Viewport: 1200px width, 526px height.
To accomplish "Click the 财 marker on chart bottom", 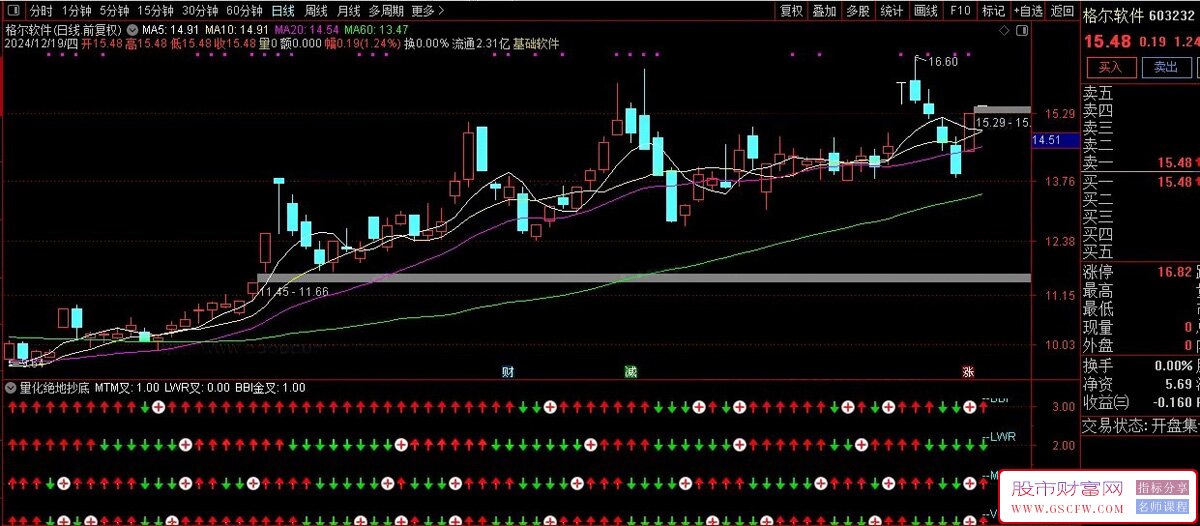I will click(508, 371).
